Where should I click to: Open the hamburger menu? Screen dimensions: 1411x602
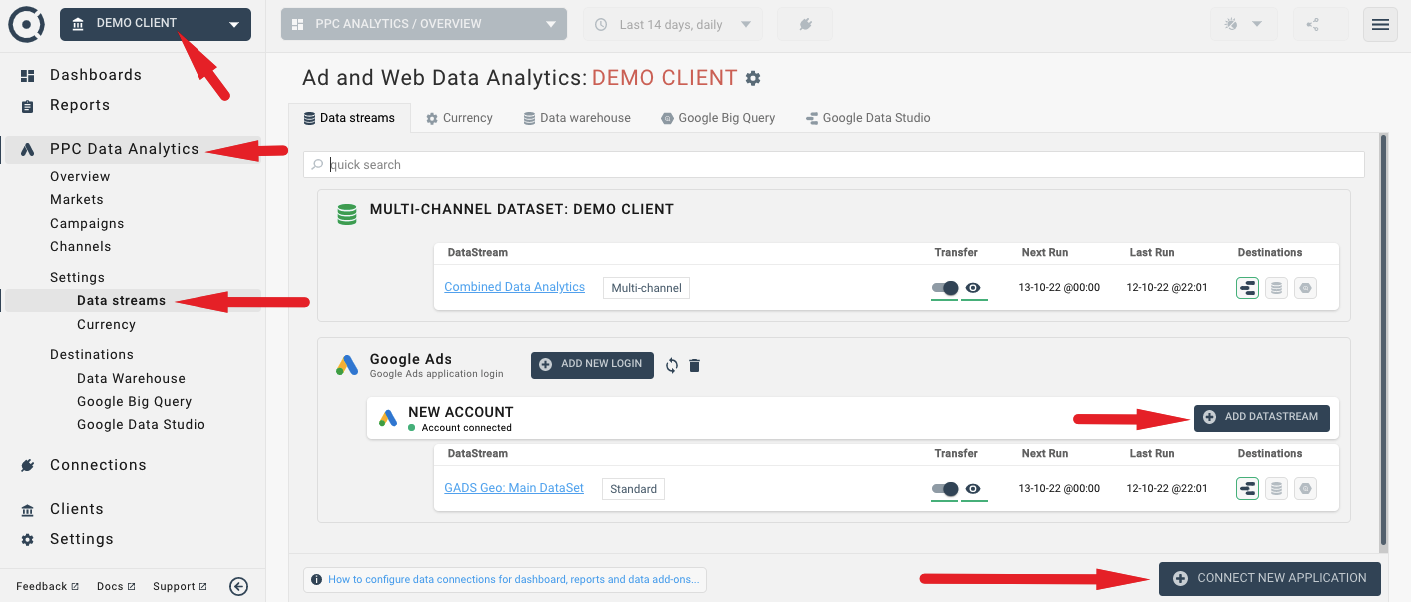[1380, 24]
